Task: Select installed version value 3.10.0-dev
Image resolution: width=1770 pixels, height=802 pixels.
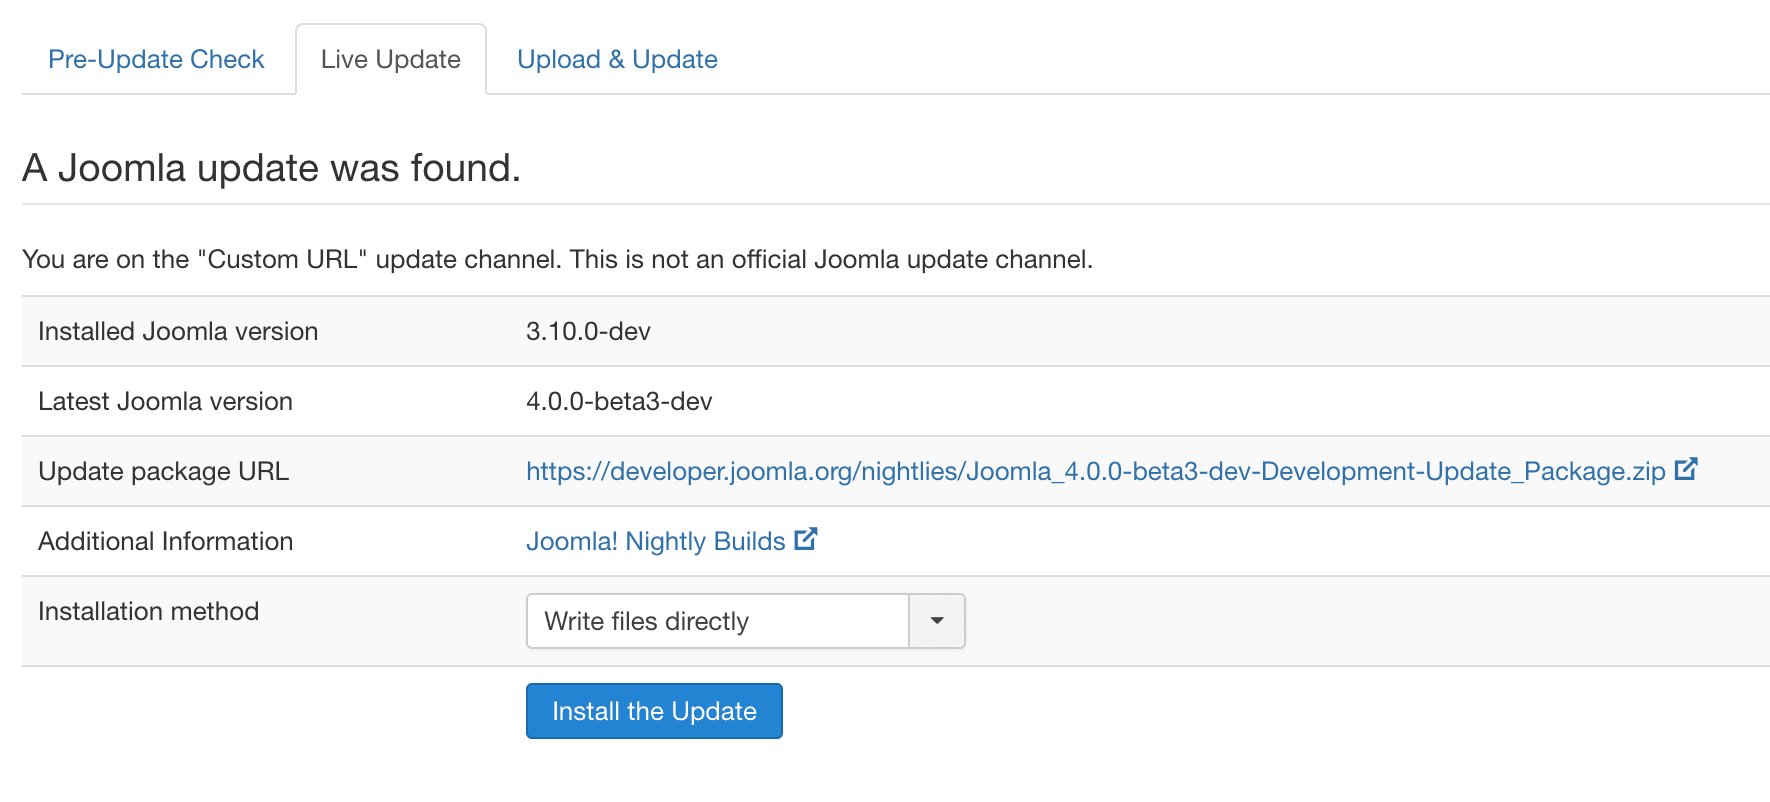Action: click(x=588, y=331)
